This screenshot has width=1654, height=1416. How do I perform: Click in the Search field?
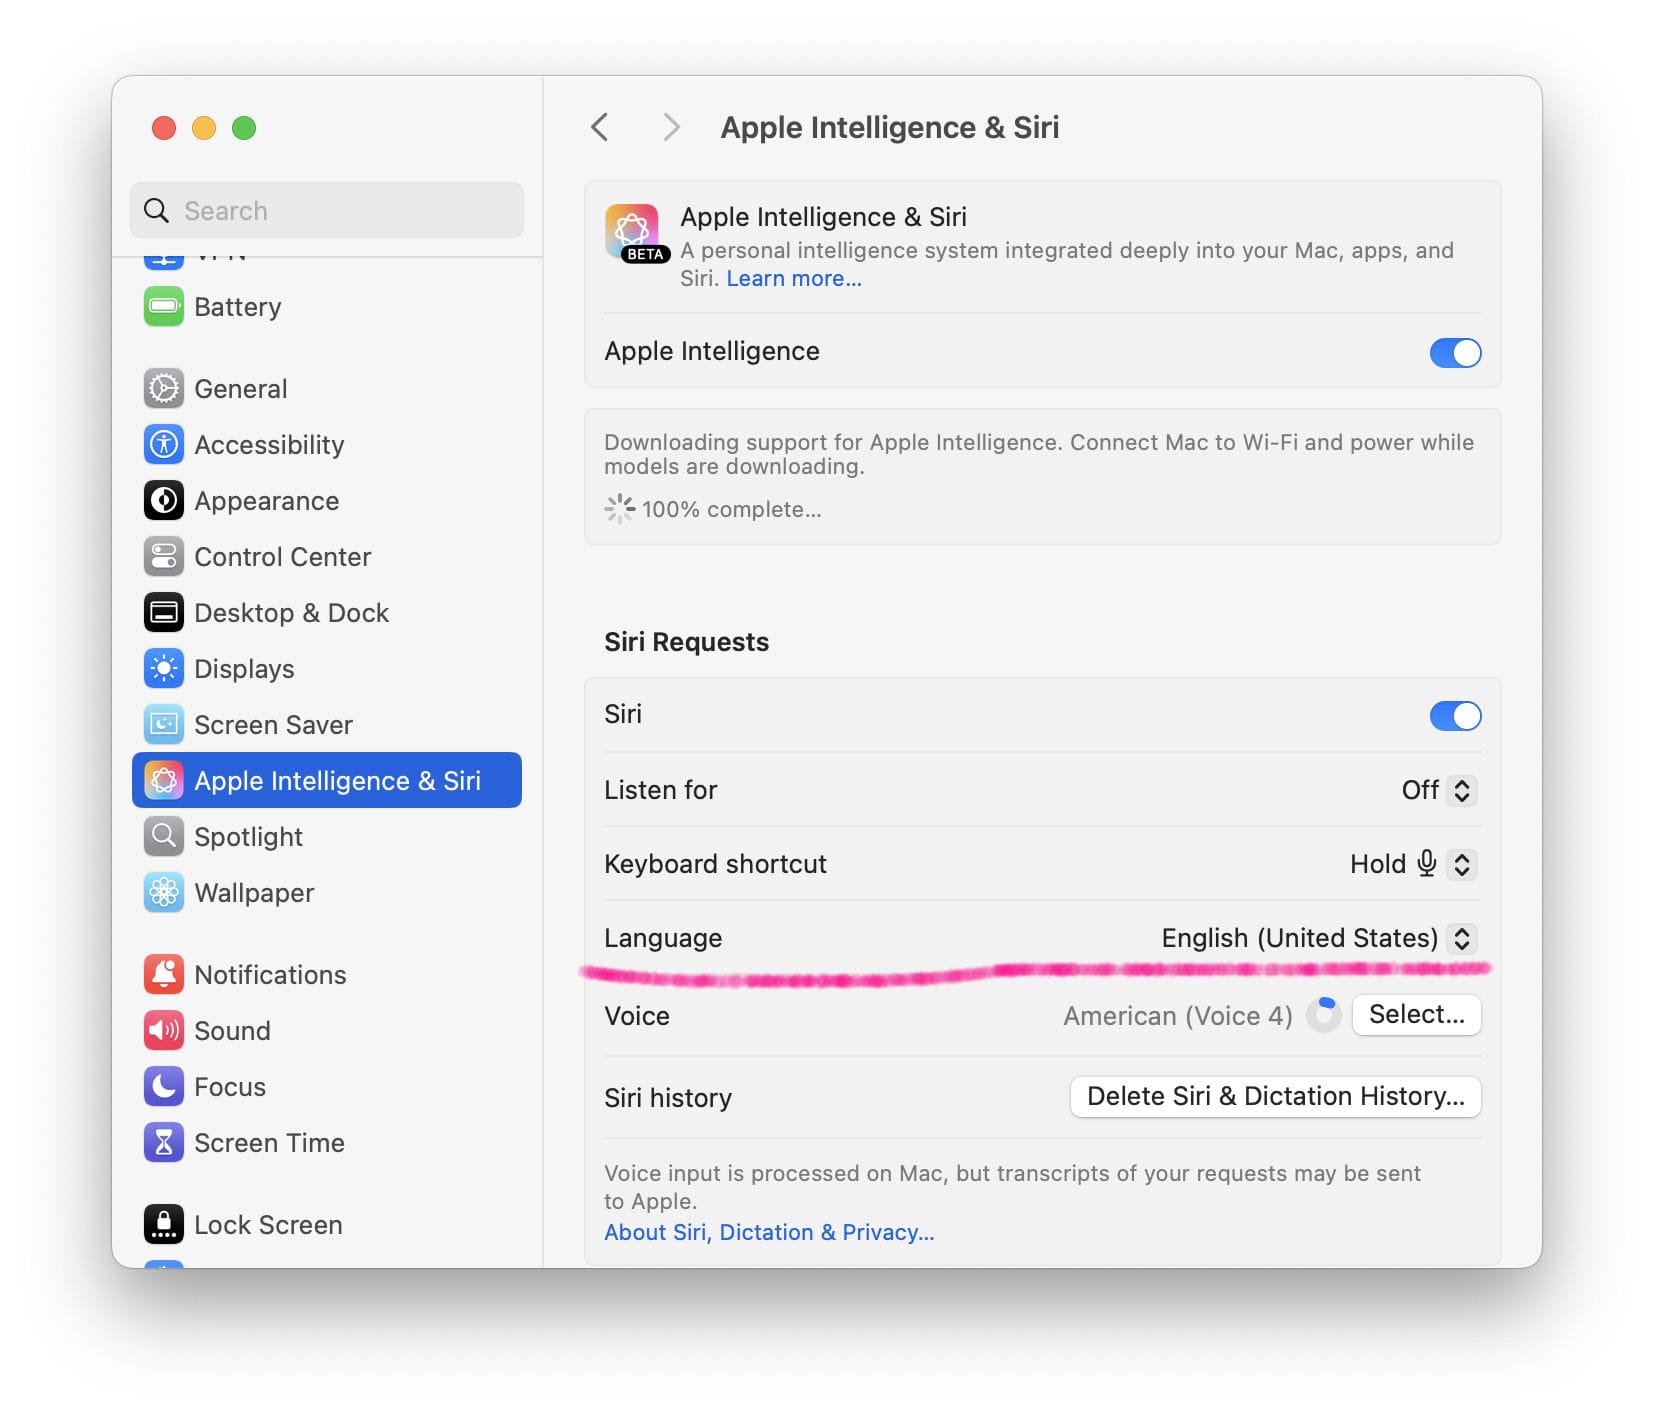(x=327, y=210)
